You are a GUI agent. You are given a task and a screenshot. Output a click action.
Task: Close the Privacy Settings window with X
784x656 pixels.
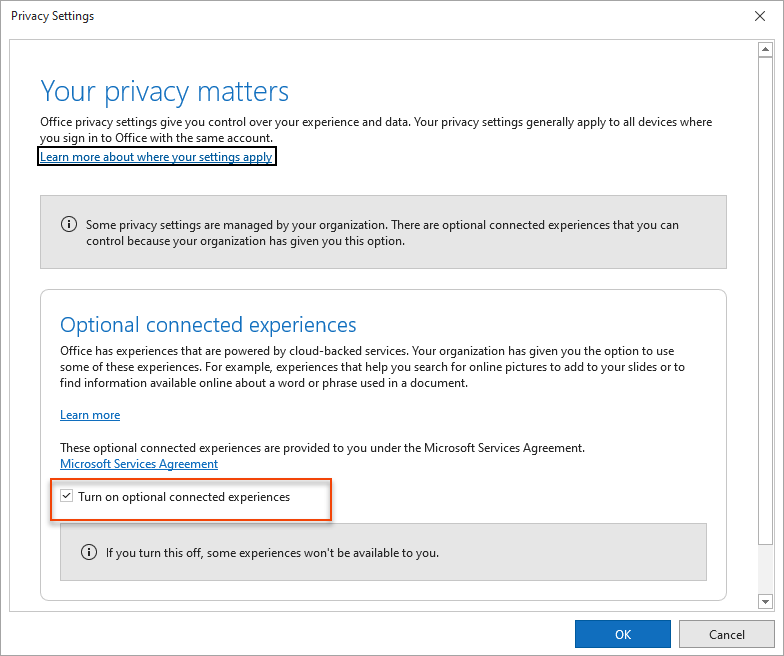pyautogui.click(x=760, y=17)
